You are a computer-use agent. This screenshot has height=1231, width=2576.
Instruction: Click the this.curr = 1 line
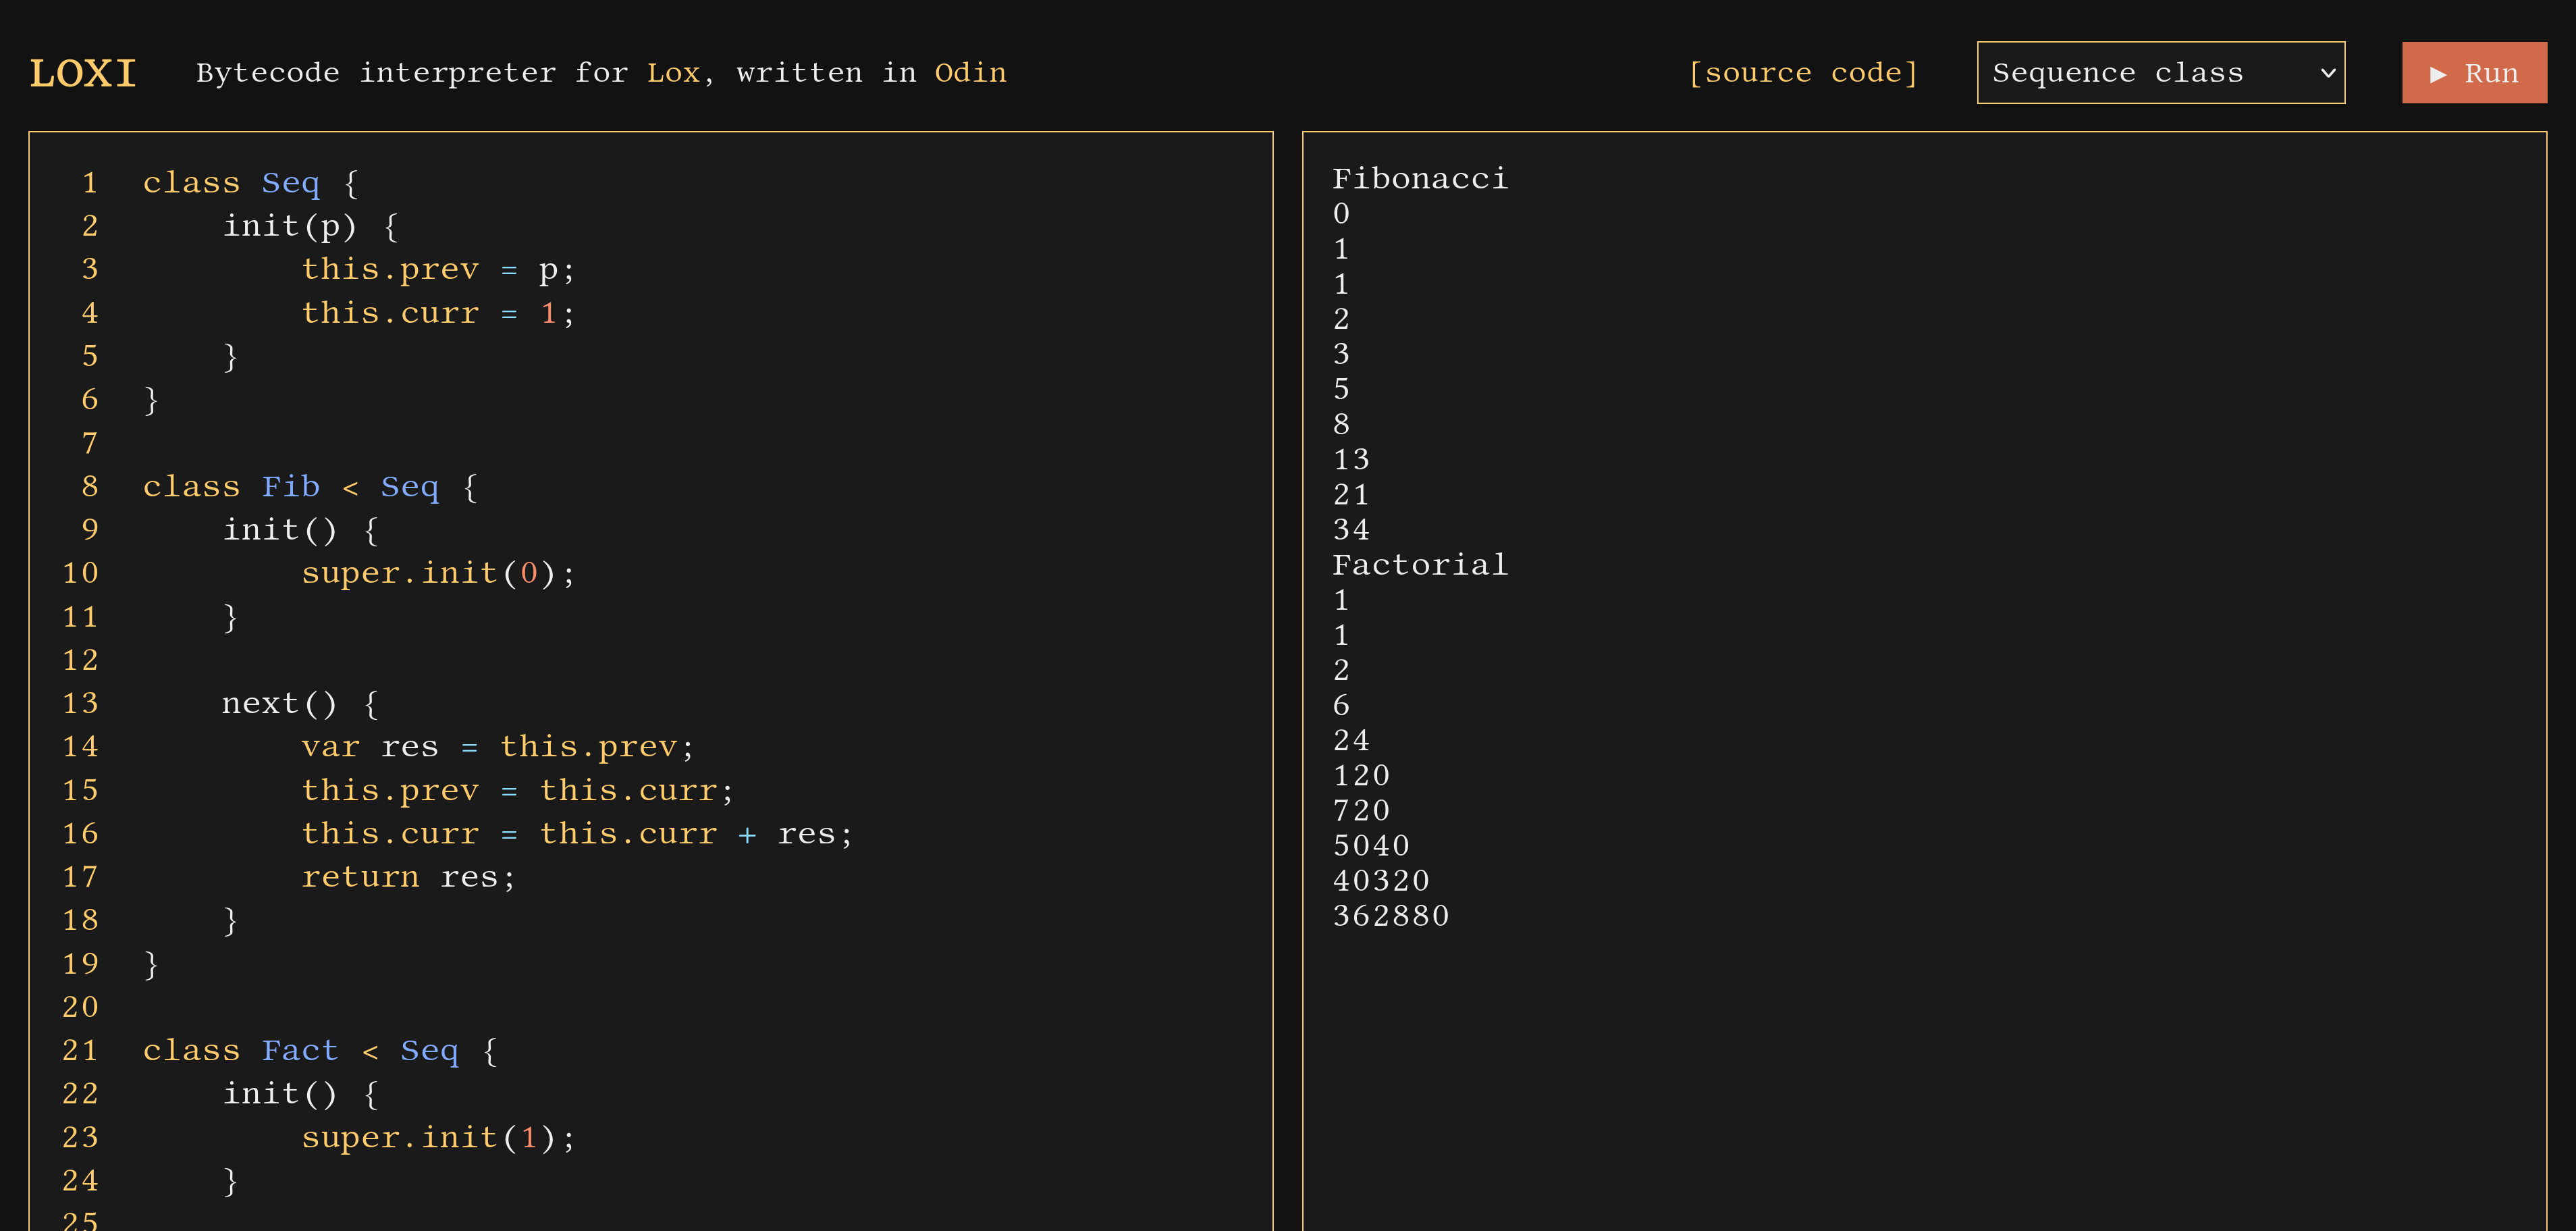[x=438, y=313]
